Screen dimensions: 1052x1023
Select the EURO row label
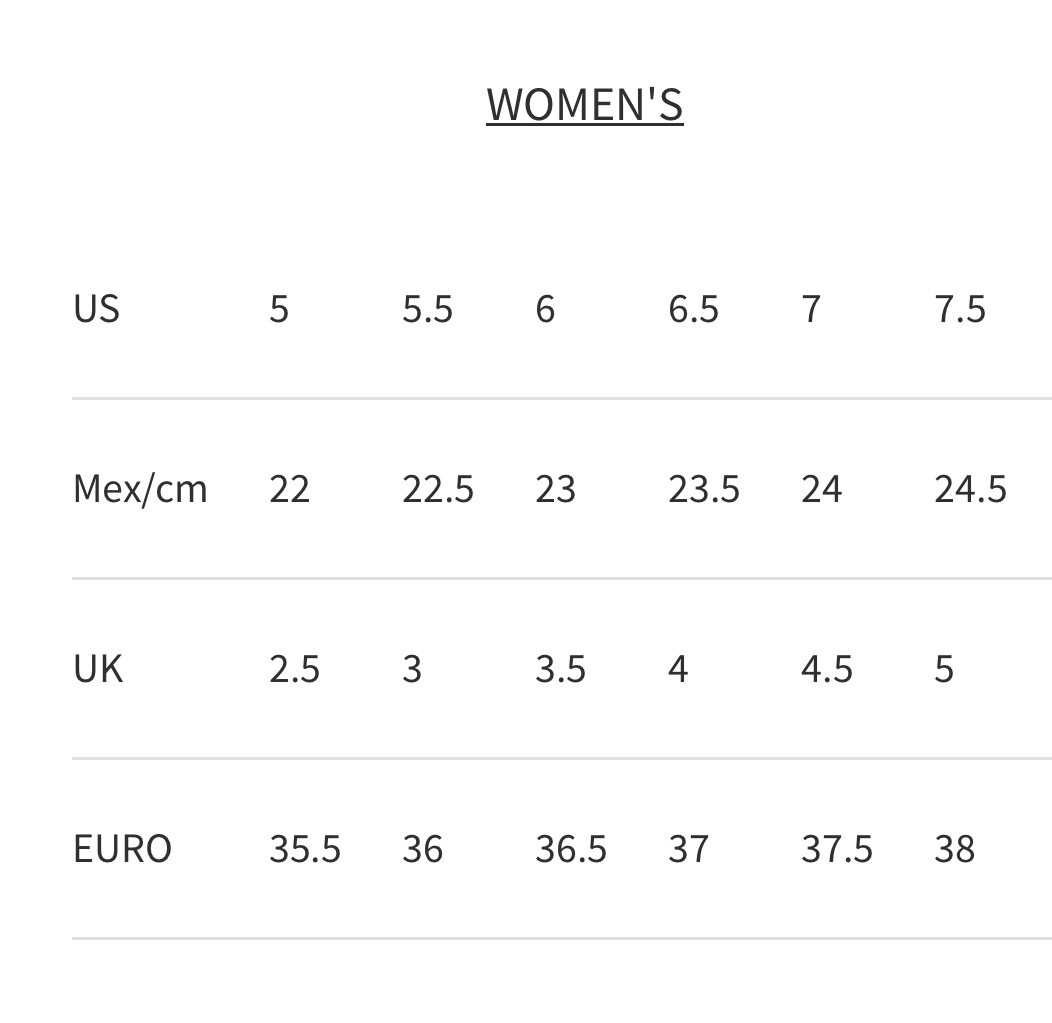[122, 849]
